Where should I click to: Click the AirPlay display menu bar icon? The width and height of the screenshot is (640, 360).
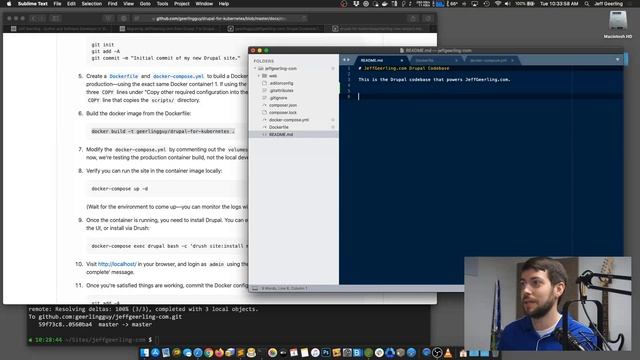475,4
